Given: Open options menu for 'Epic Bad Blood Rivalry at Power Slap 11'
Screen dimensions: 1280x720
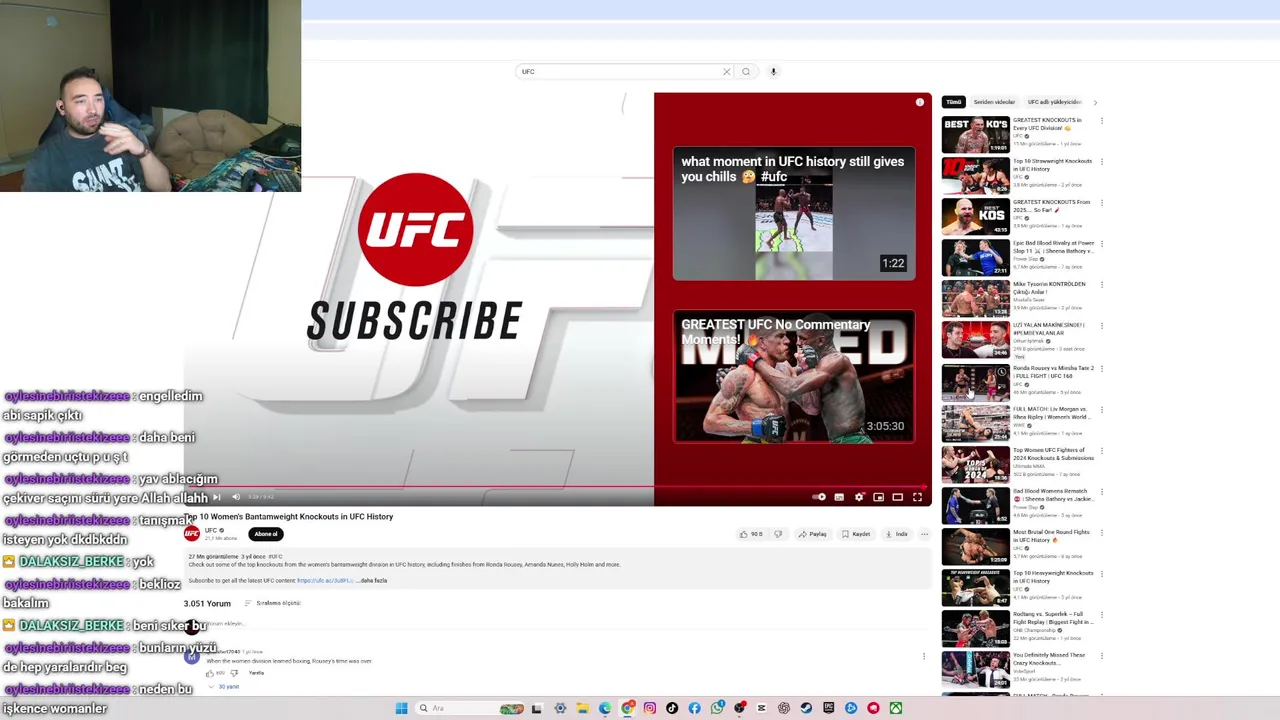Looking at the screenshot, I should point(1102,244).
